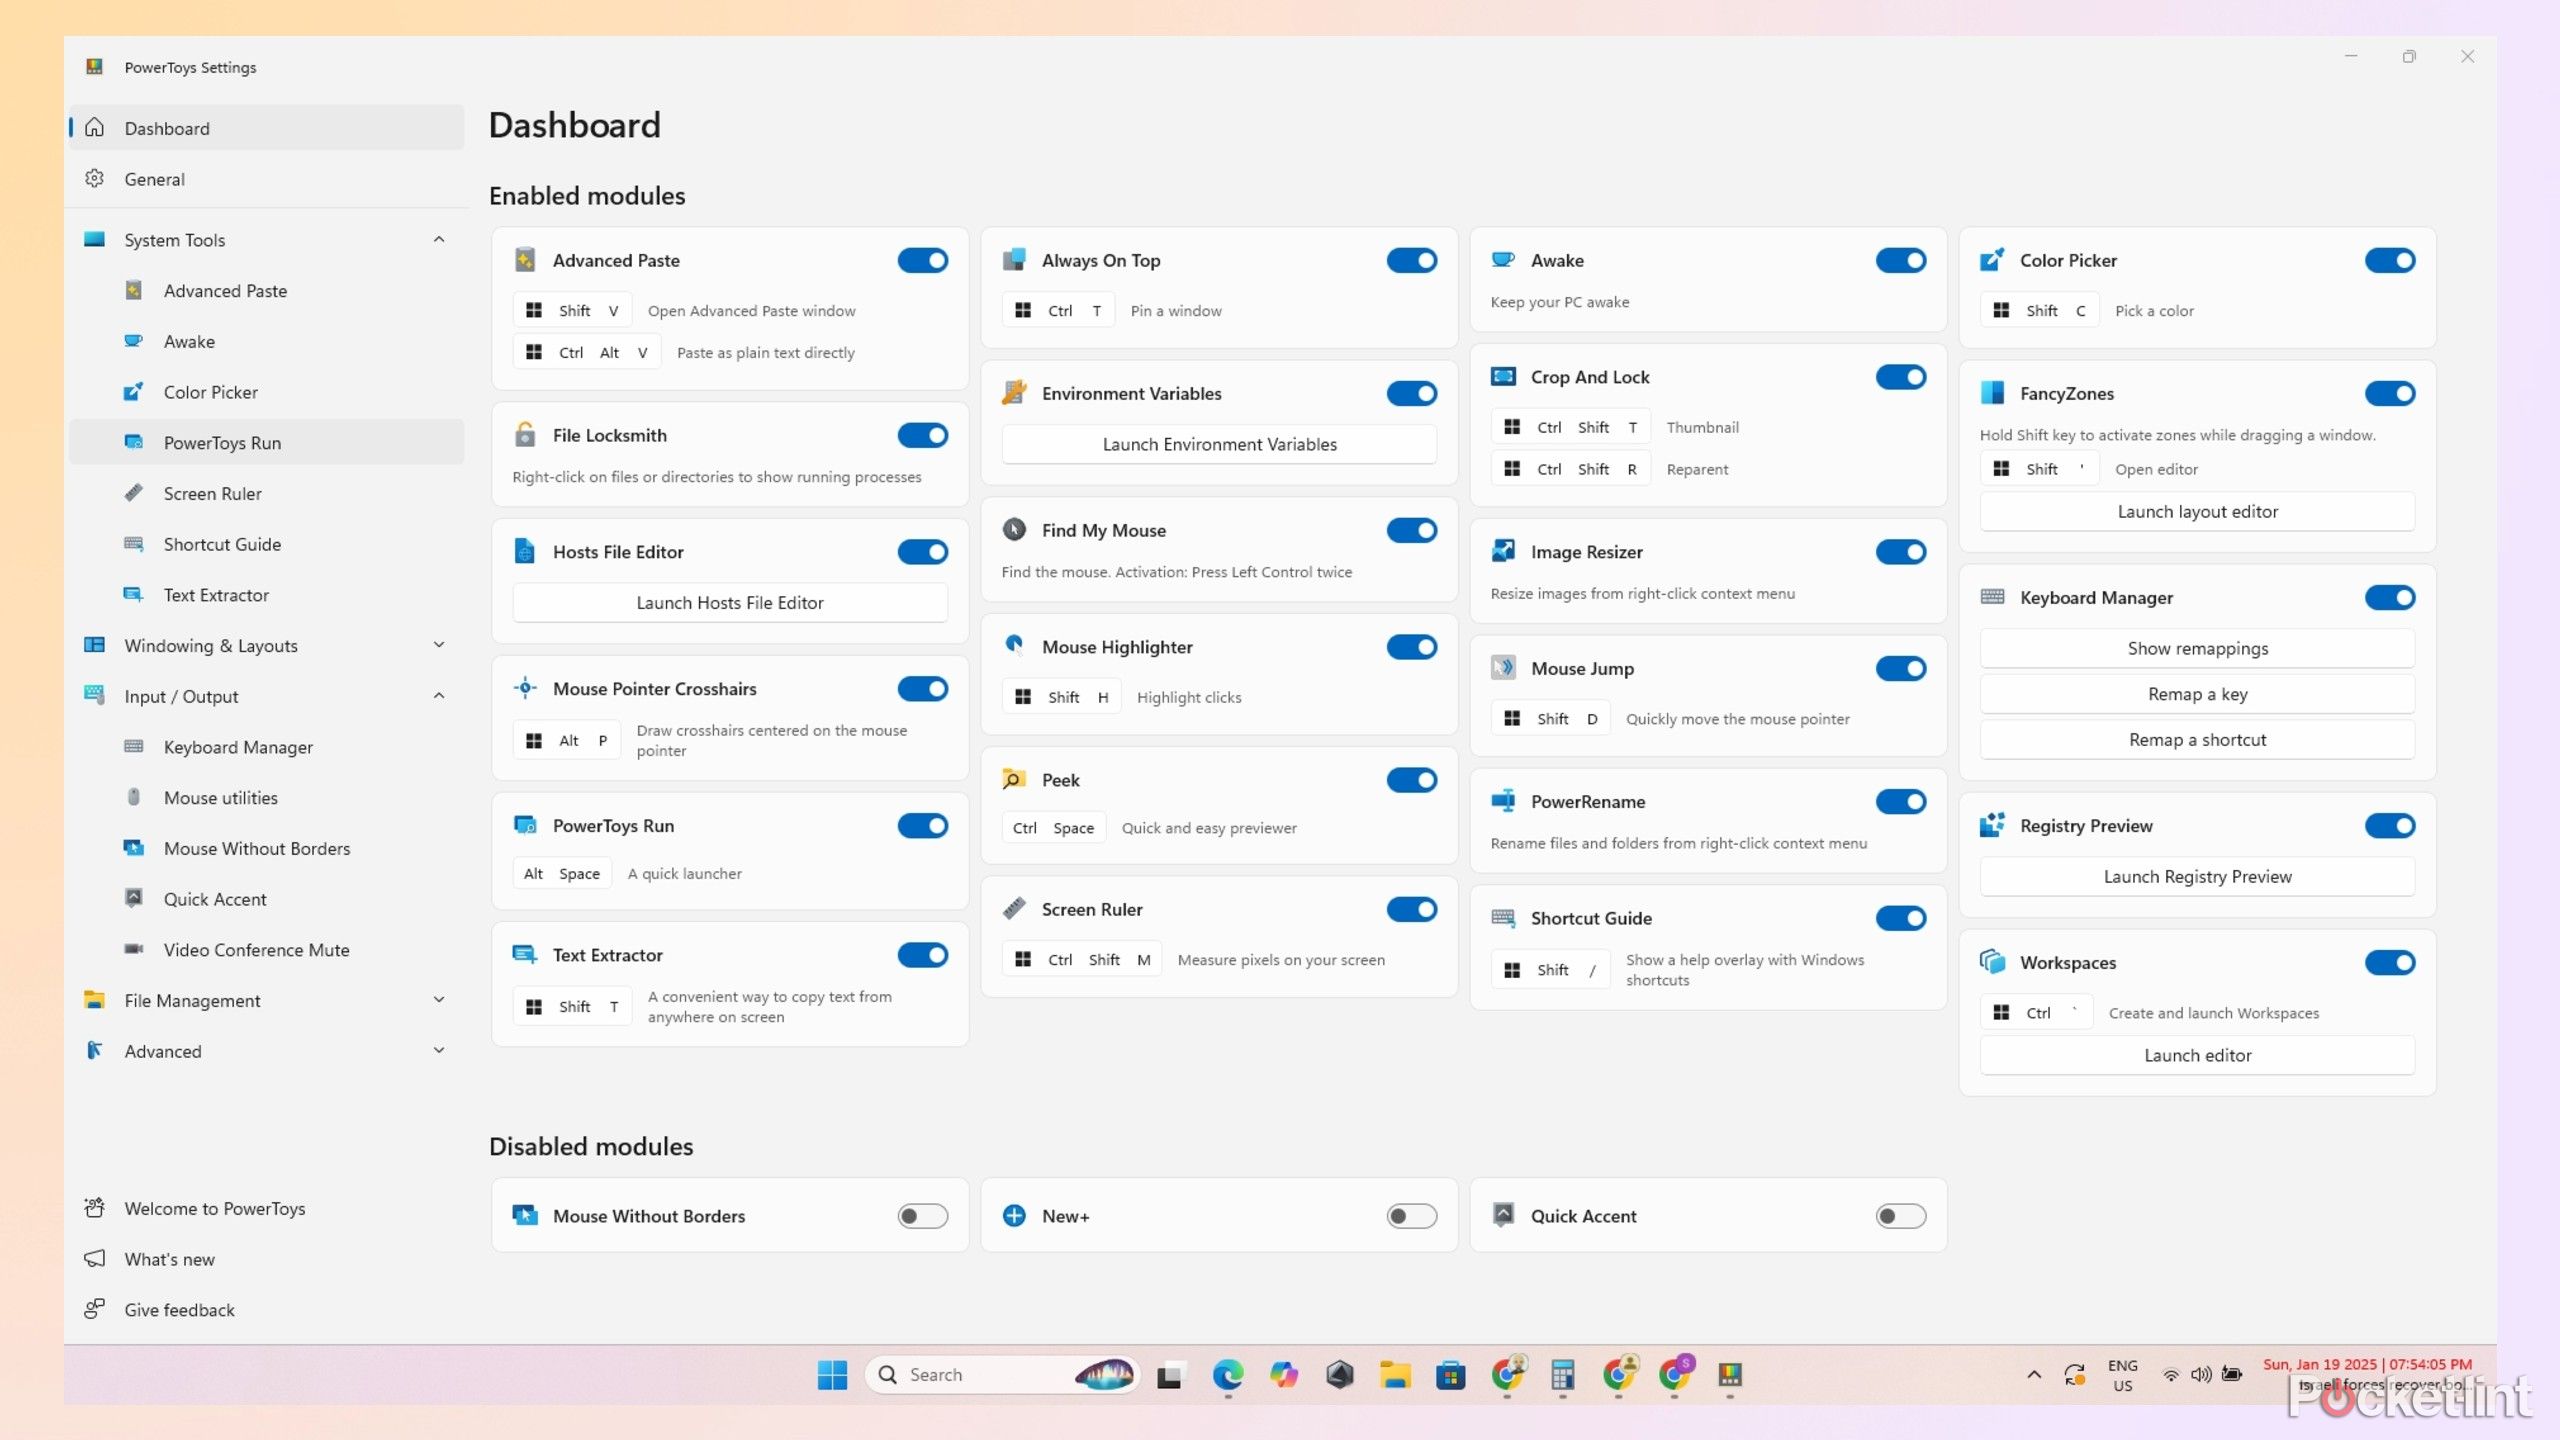
Task: Open File Explorer from taskbar
Action: click(1395, 1375)
